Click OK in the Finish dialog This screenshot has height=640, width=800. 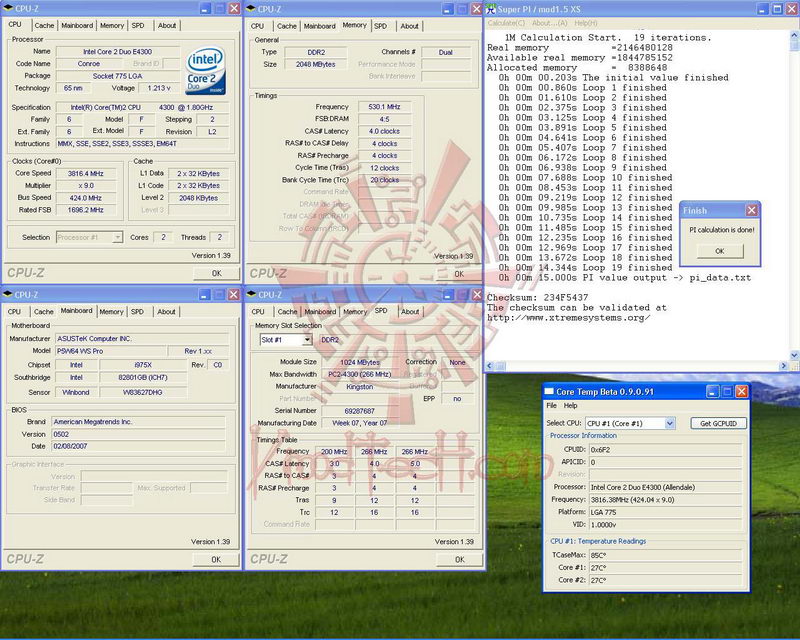coord(720,251)
